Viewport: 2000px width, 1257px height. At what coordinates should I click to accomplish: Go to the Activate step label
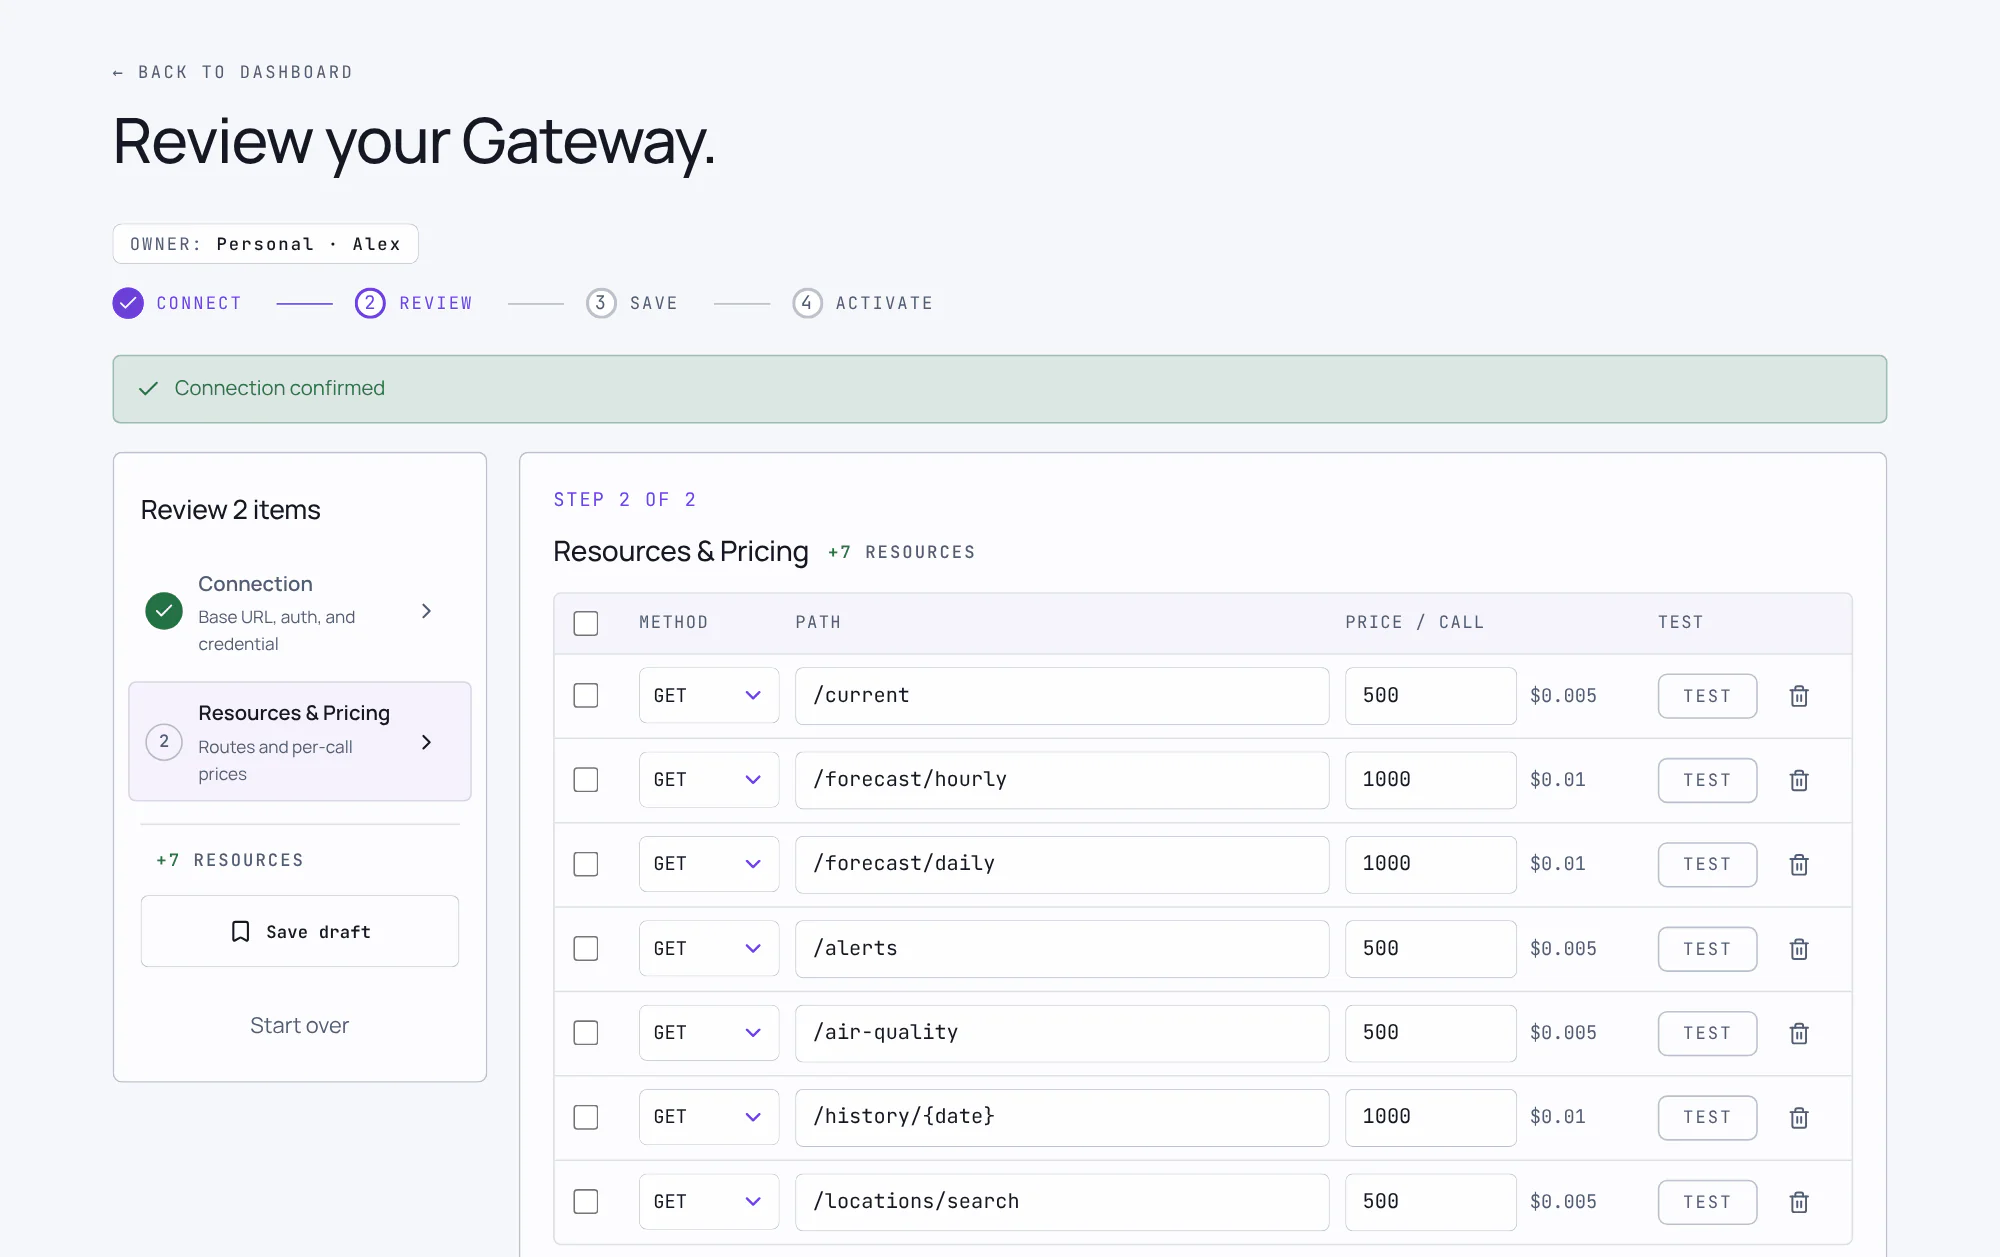[x=885, y=303]
